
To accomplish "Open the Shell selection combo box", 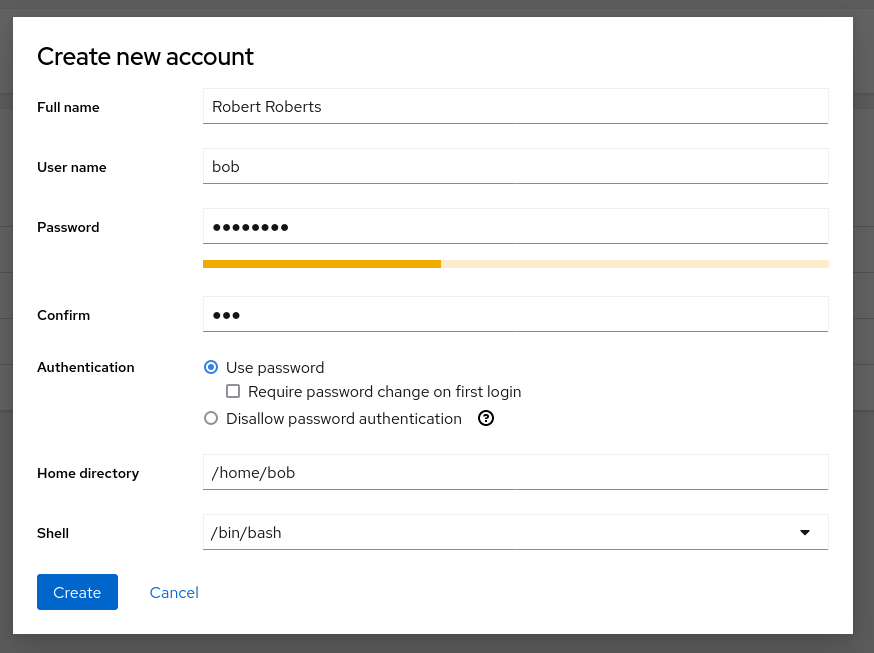I will (x=515, y=532).
